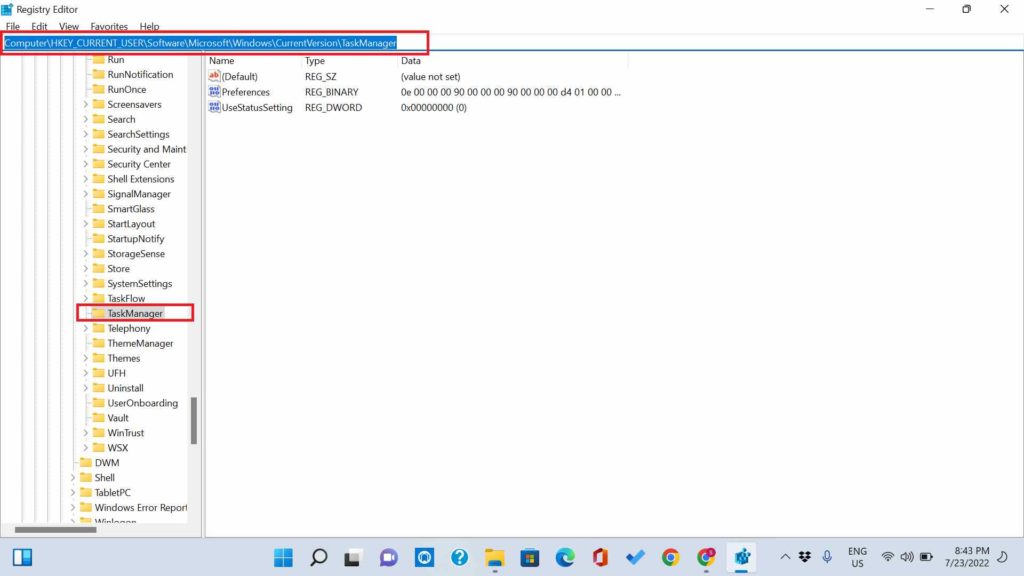
Task: Expand the Screensavers key
Action: pos(86,104)
